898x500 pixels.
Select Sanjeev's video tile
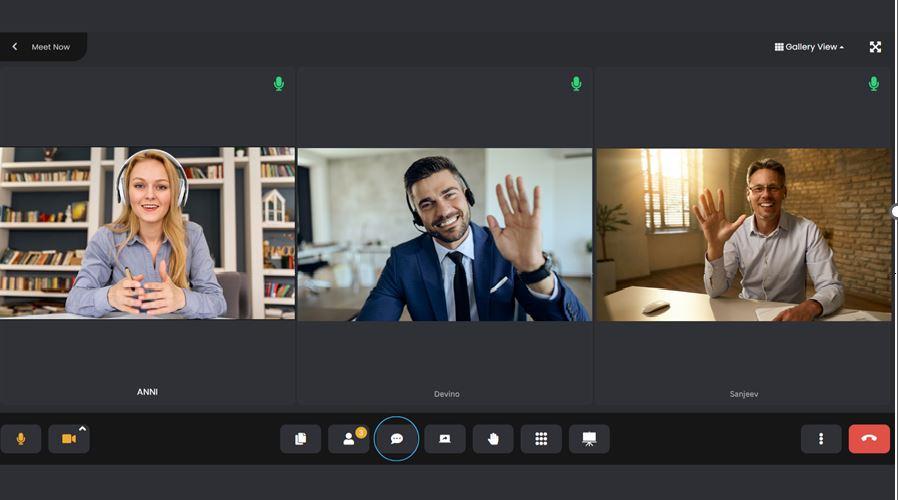pos(743,235)
